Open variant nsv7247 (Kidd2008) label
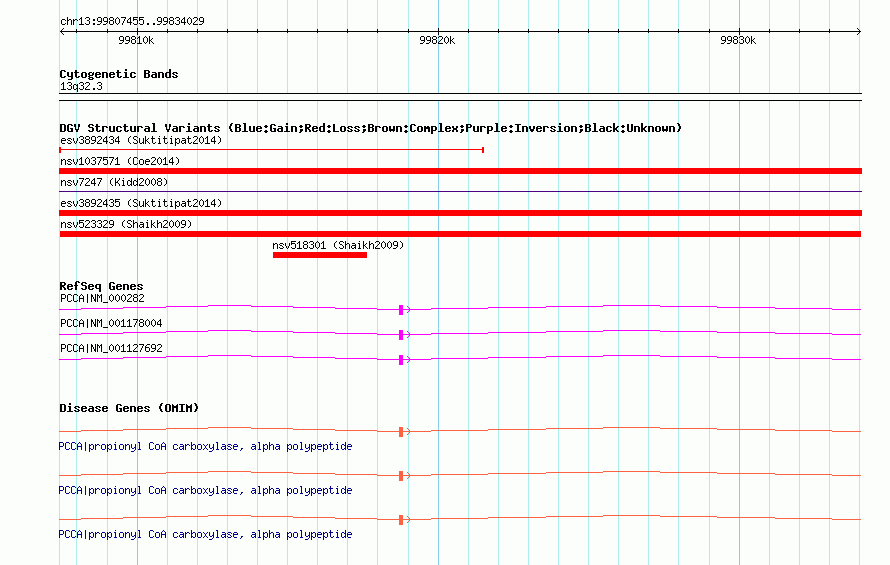The width and height of the screenshot is (890, 565). pos(114,182)
